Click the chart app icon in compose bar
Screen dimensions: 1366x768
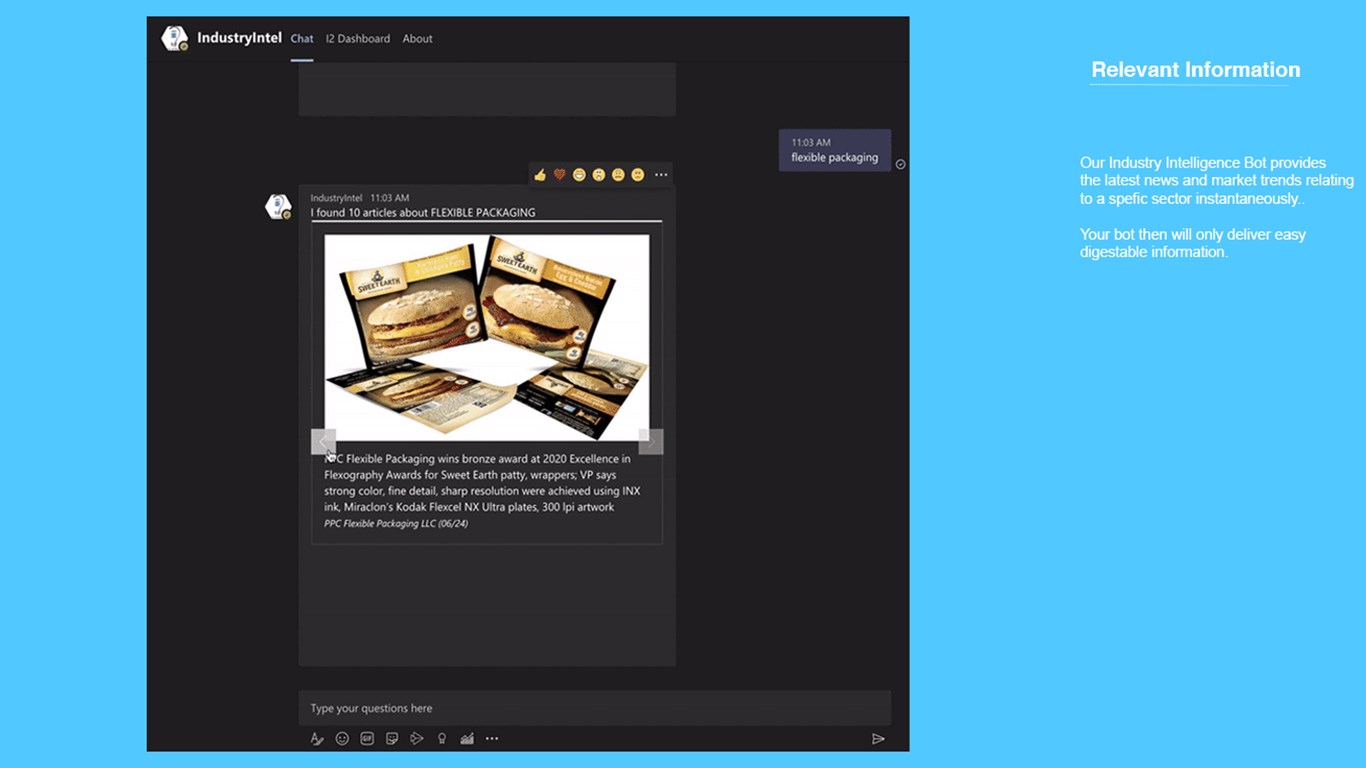(x=467, y=739)
